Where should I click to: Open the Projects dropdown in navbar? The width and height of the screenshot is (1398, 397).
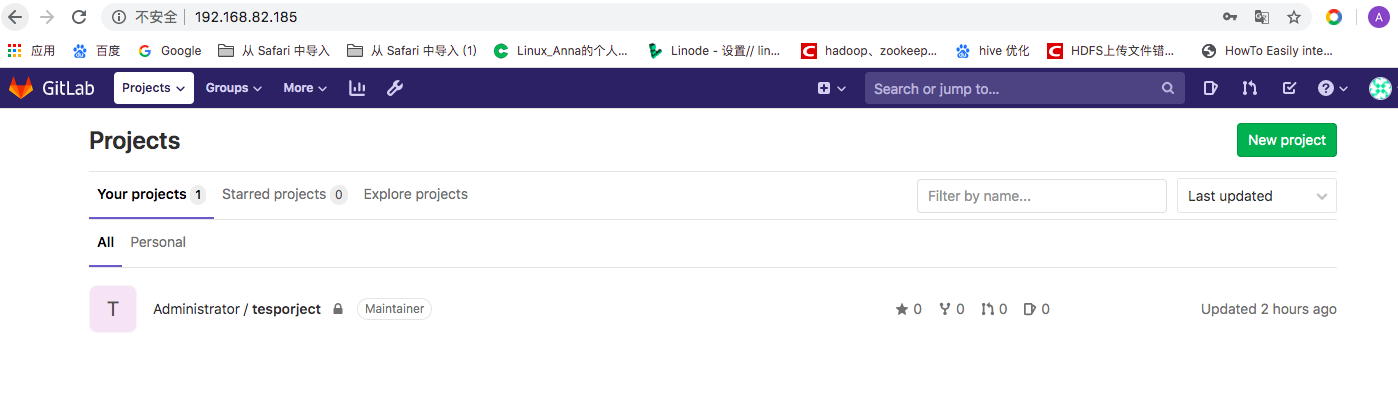coord(154,88)
